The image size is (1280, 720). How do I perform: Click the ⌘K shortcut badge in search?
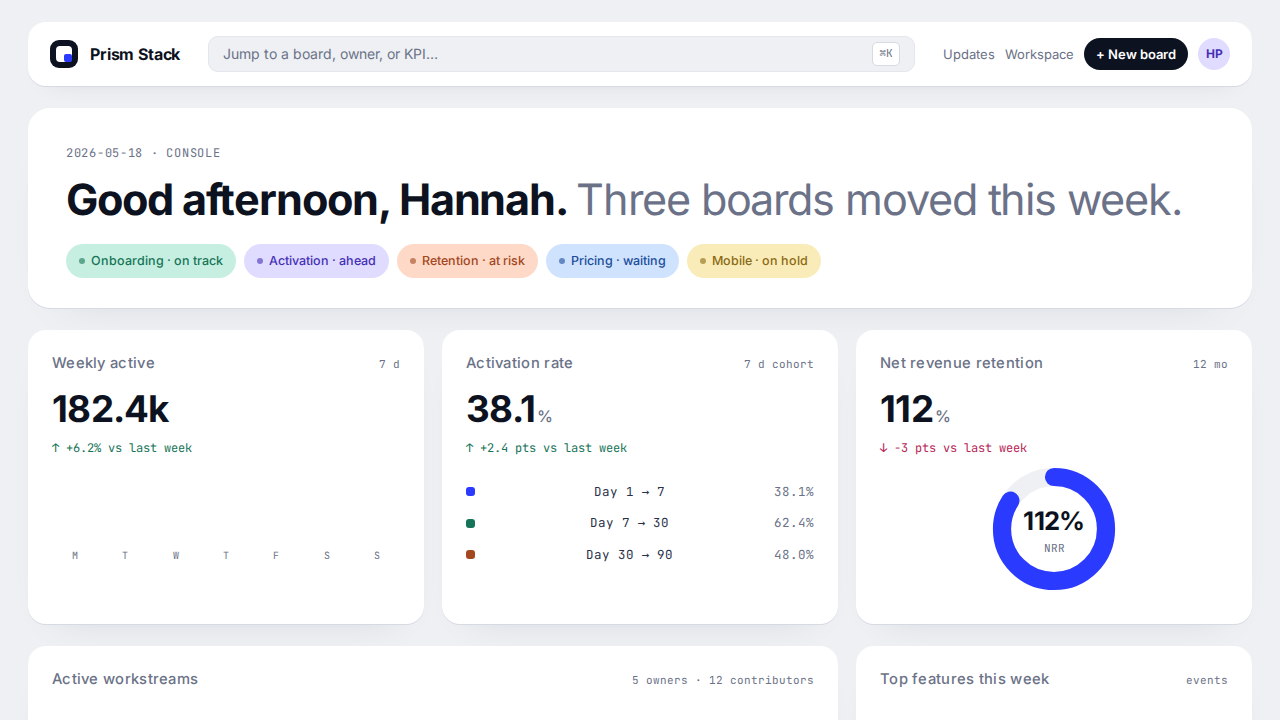pos(886,54)
